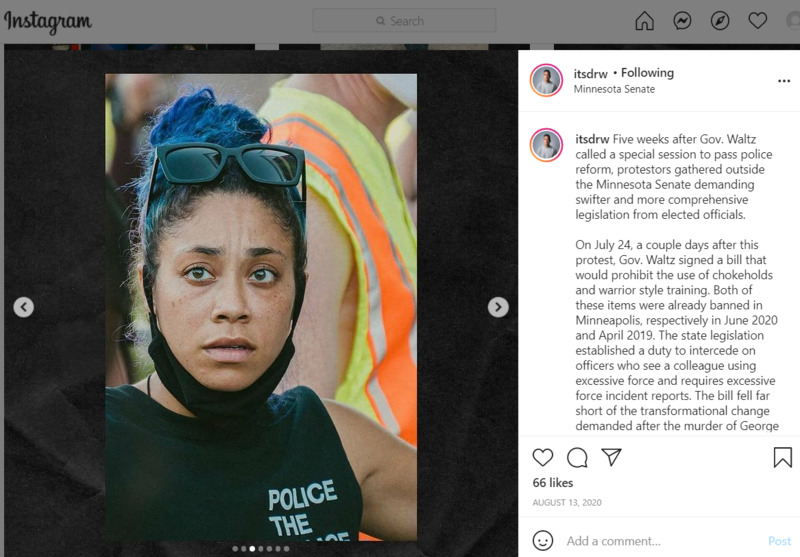Go to next carousel photo arrow
800x557 pixels.
[x=498, y=307]
